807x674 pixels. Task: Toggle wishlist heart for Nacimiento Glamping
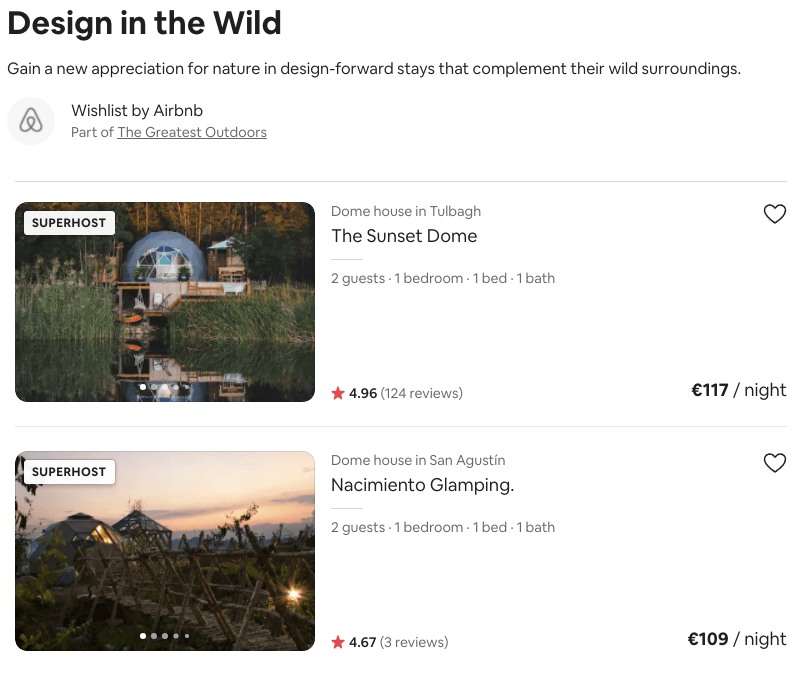pos(774,463)
